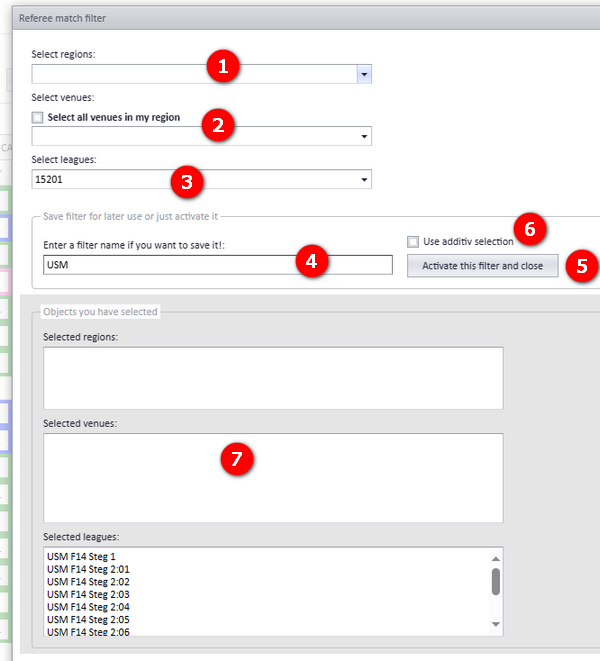600x661 pixels.
Task: Click Activate this filter and close
Action: click(482, 266)
